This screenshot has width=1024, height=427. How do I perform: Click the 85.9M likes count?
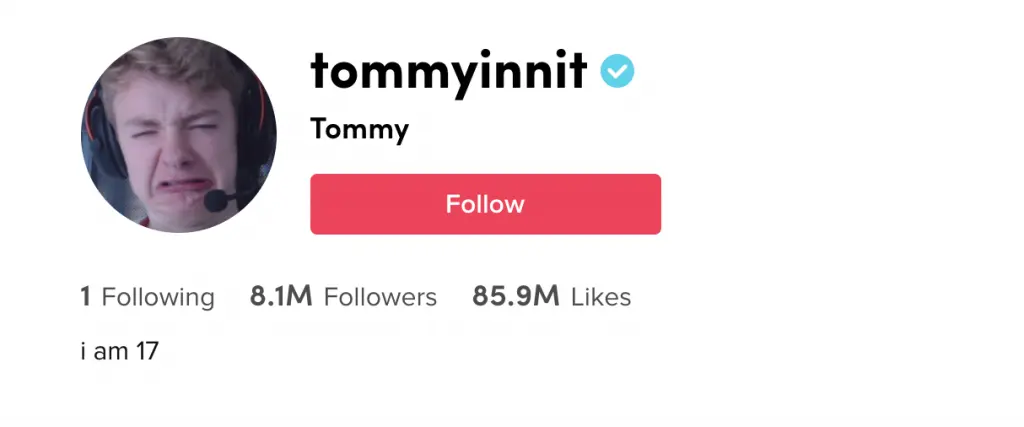[515, 297]
